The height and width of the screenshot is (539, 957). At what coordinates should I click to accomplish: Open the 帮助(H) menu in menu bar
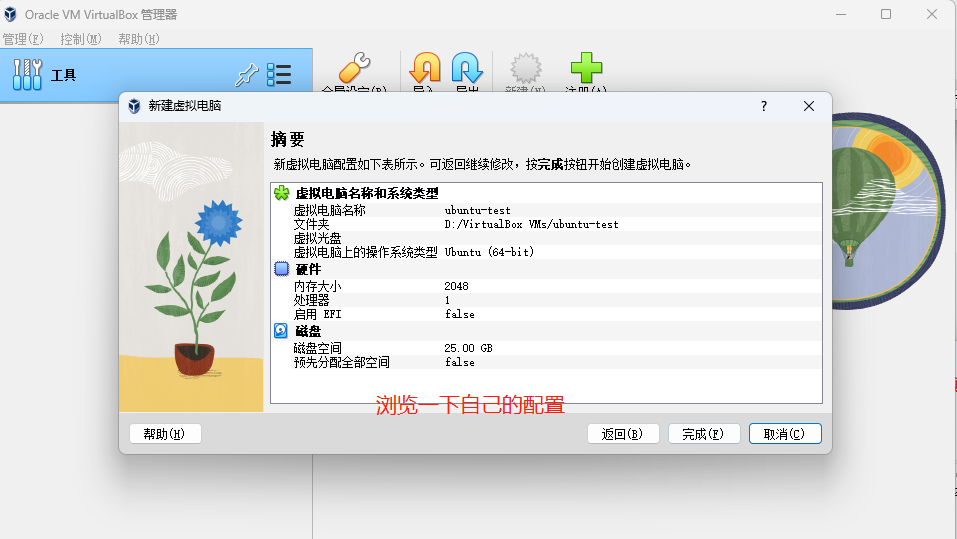[x=139, y=39]
